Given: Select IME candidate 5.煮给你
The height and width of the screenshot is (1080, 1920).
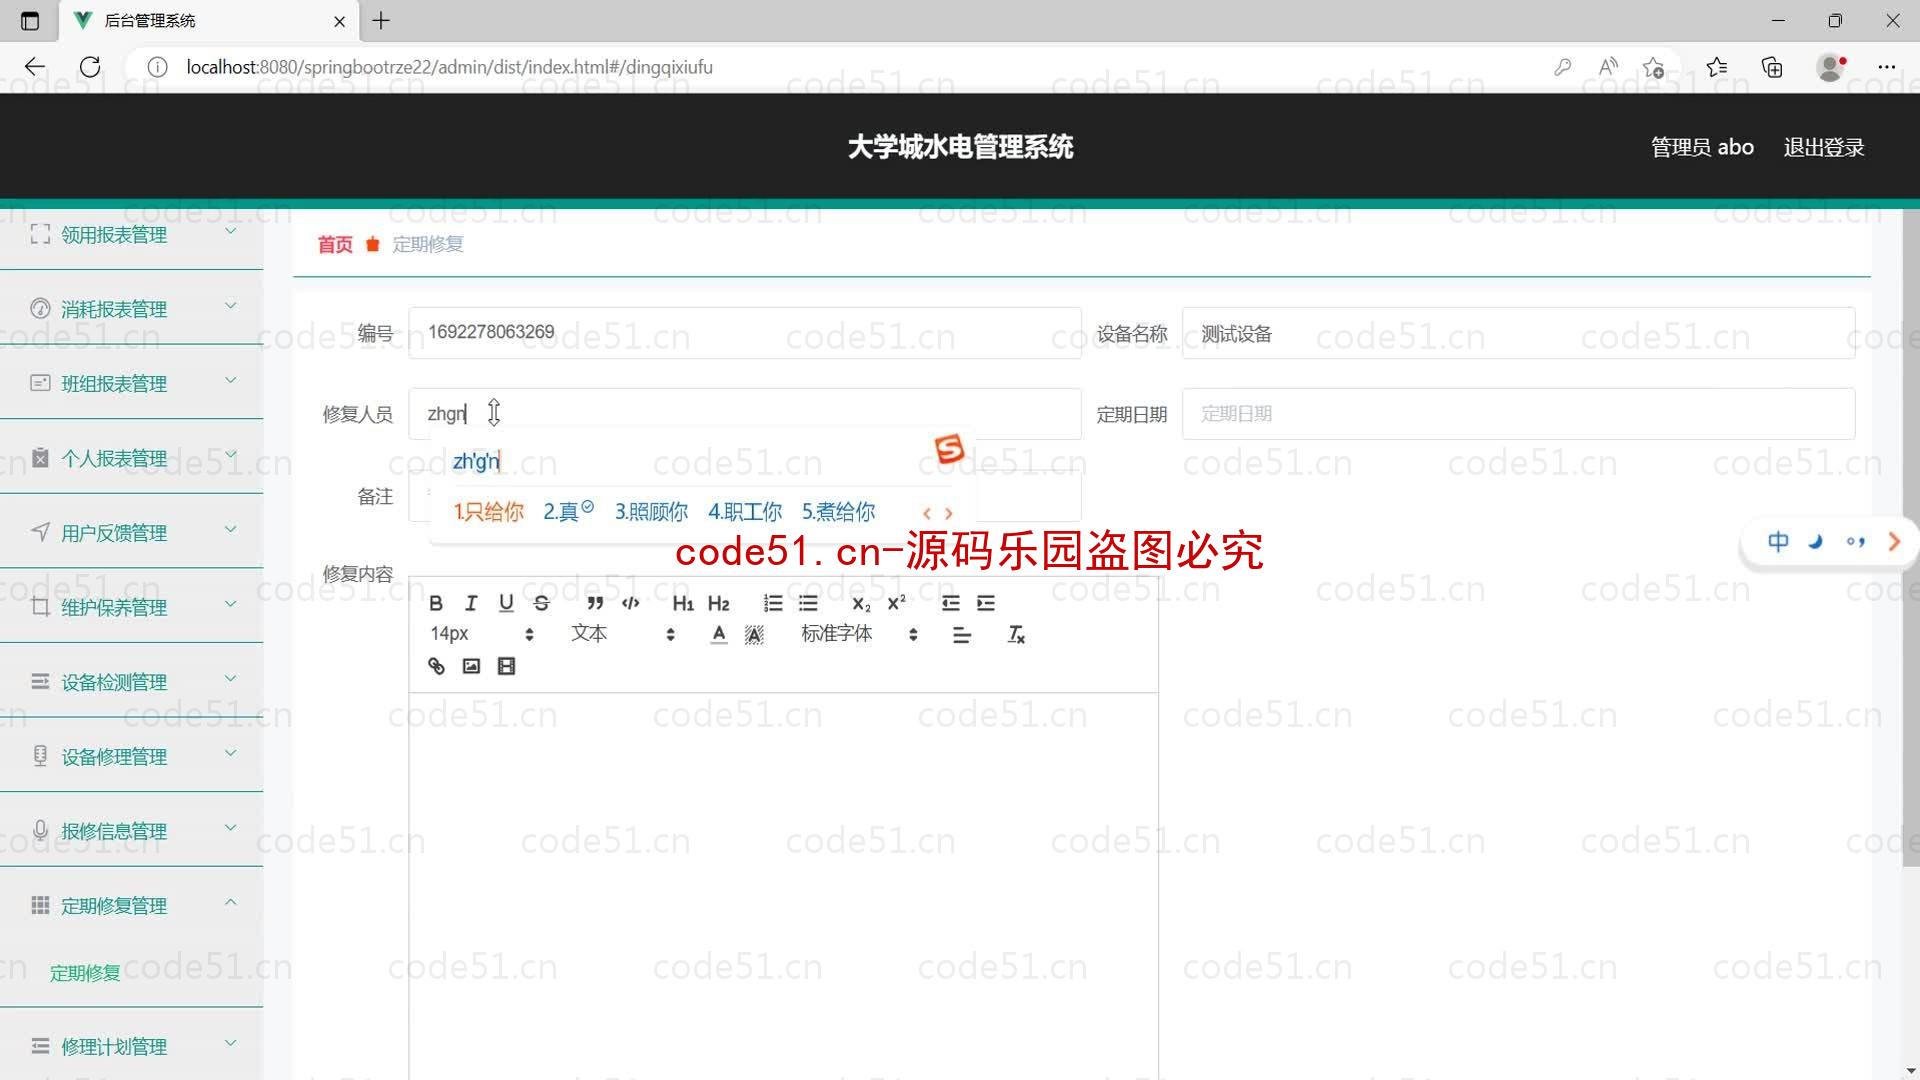Looking at the screenshot, I should point(838,512).
